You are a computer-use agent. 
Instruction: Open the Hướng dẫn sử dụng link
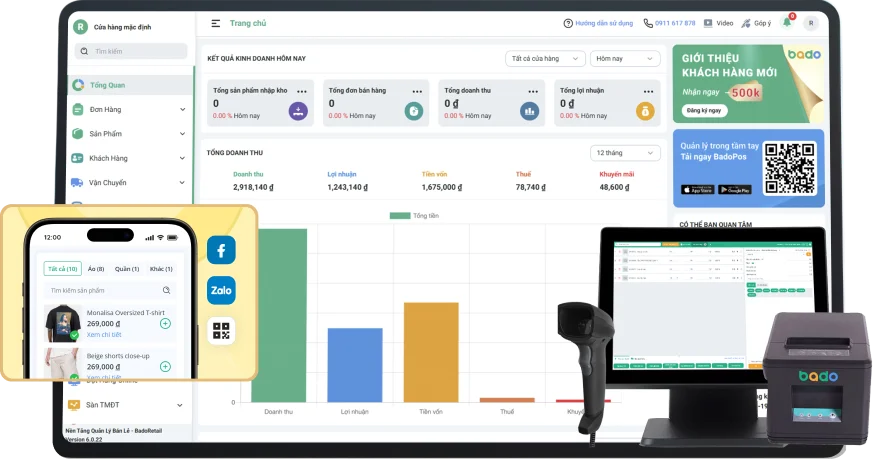click(604, 24)
